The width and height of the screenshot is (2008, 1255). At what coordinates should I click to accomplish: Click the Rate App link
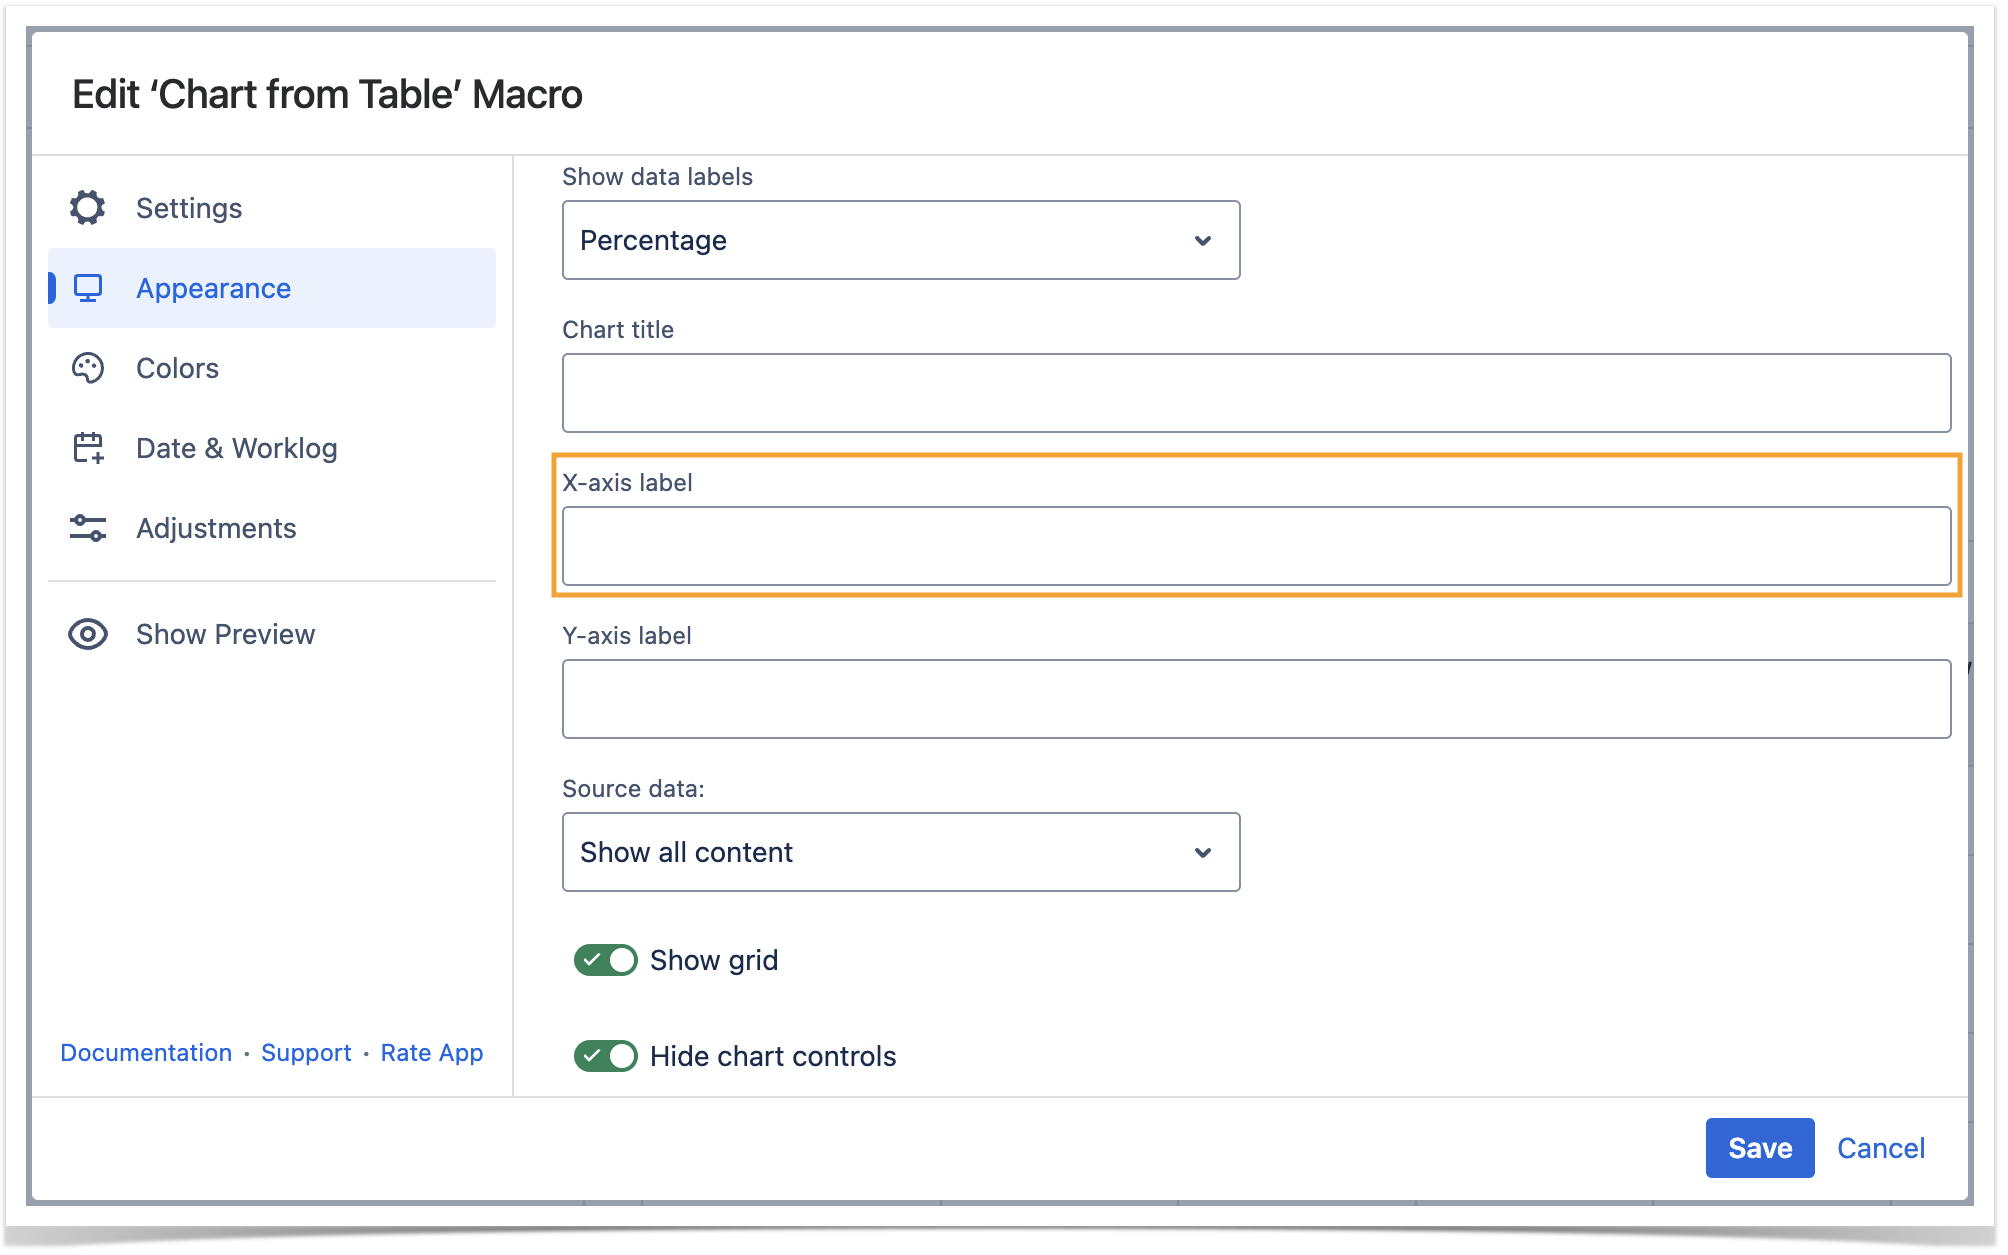(x=432, y=1053)
